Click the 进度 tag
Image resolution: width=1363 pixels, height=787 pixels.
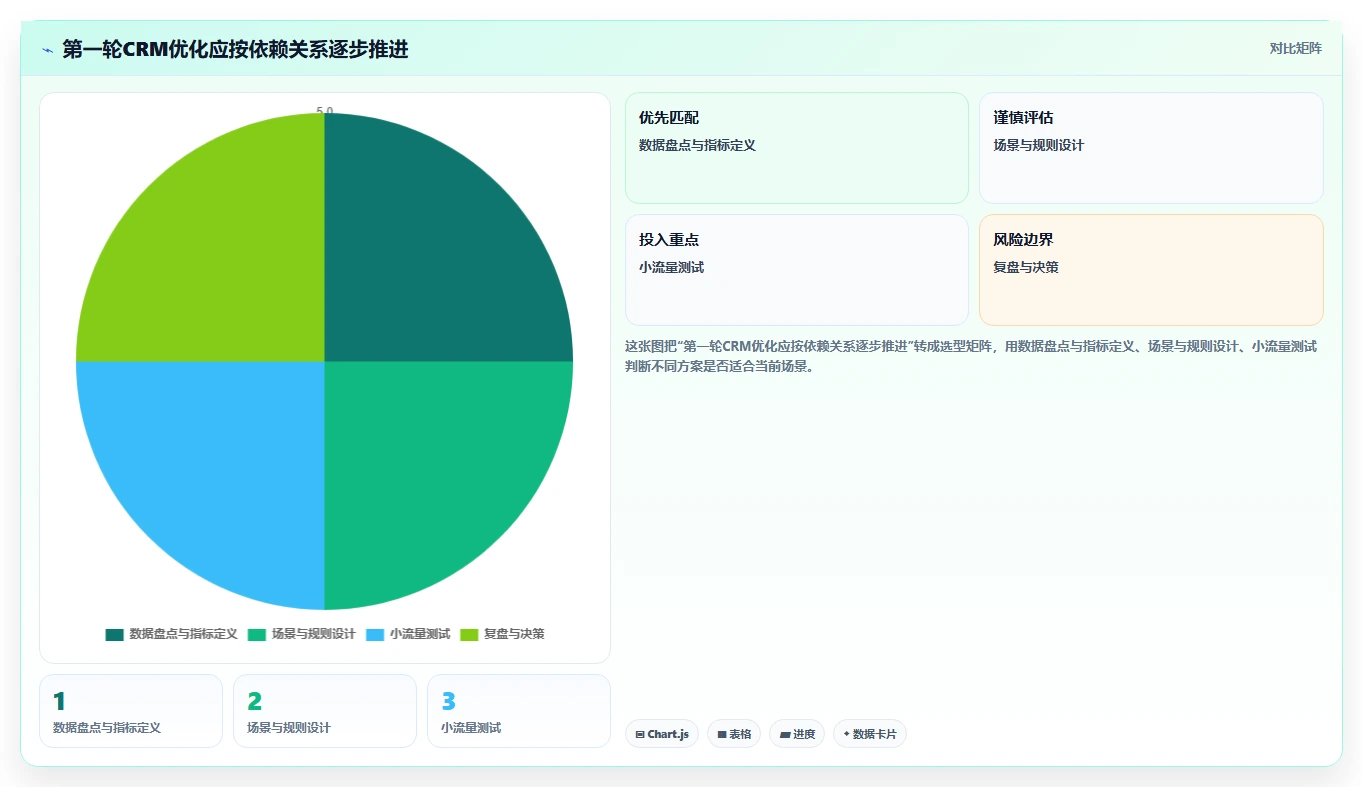pos(797,734)
